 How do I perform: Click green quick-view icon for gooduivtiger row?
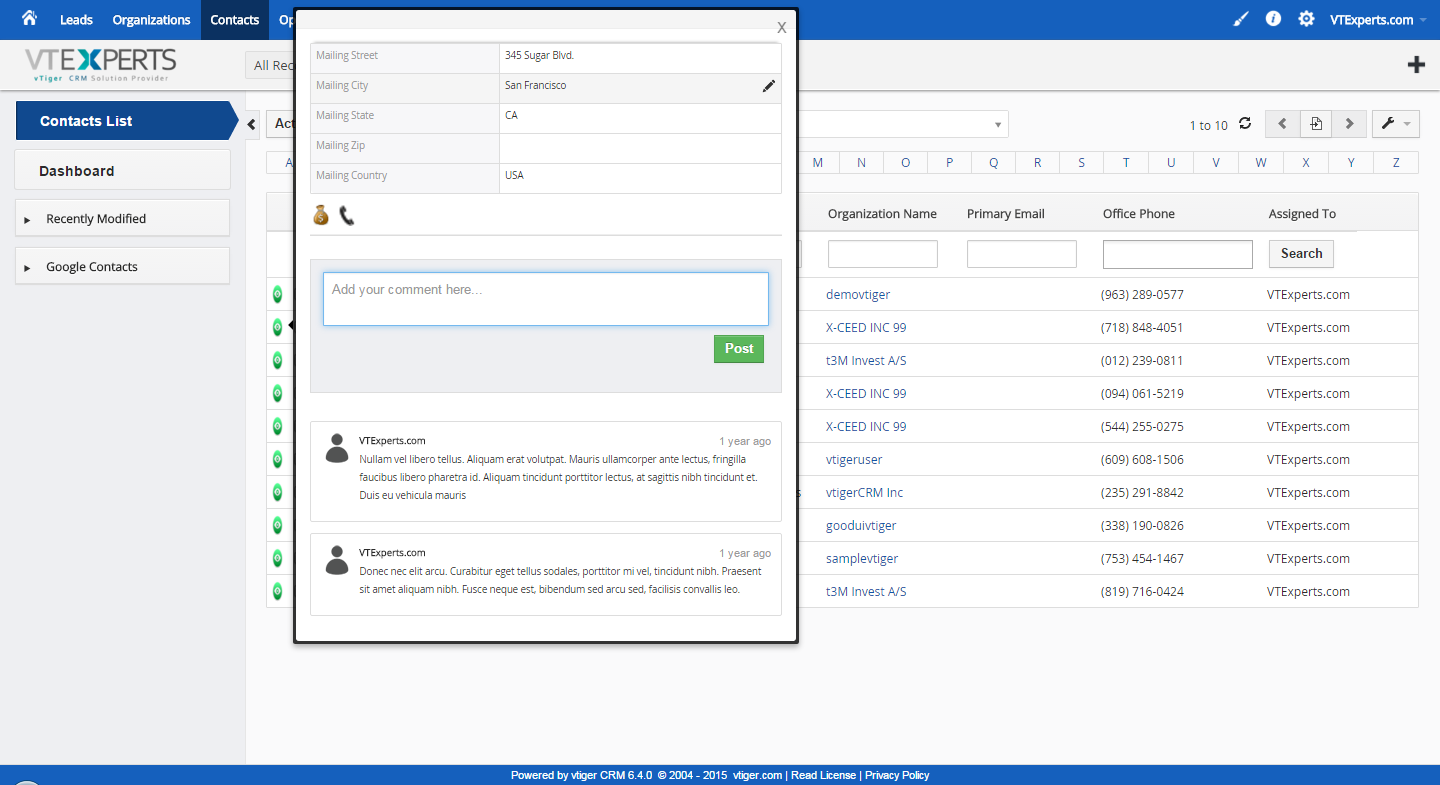point(277,525)
